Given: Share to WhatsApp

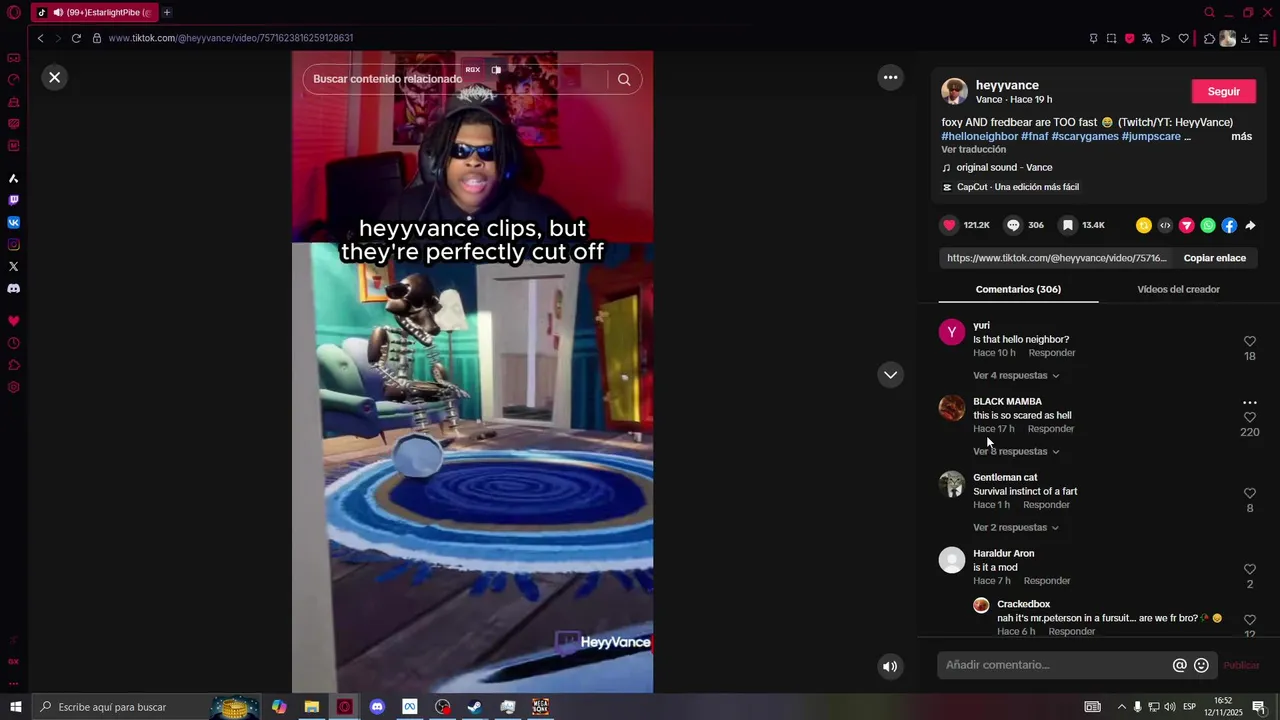Looking at the screenshot, I should (1208, 226).
